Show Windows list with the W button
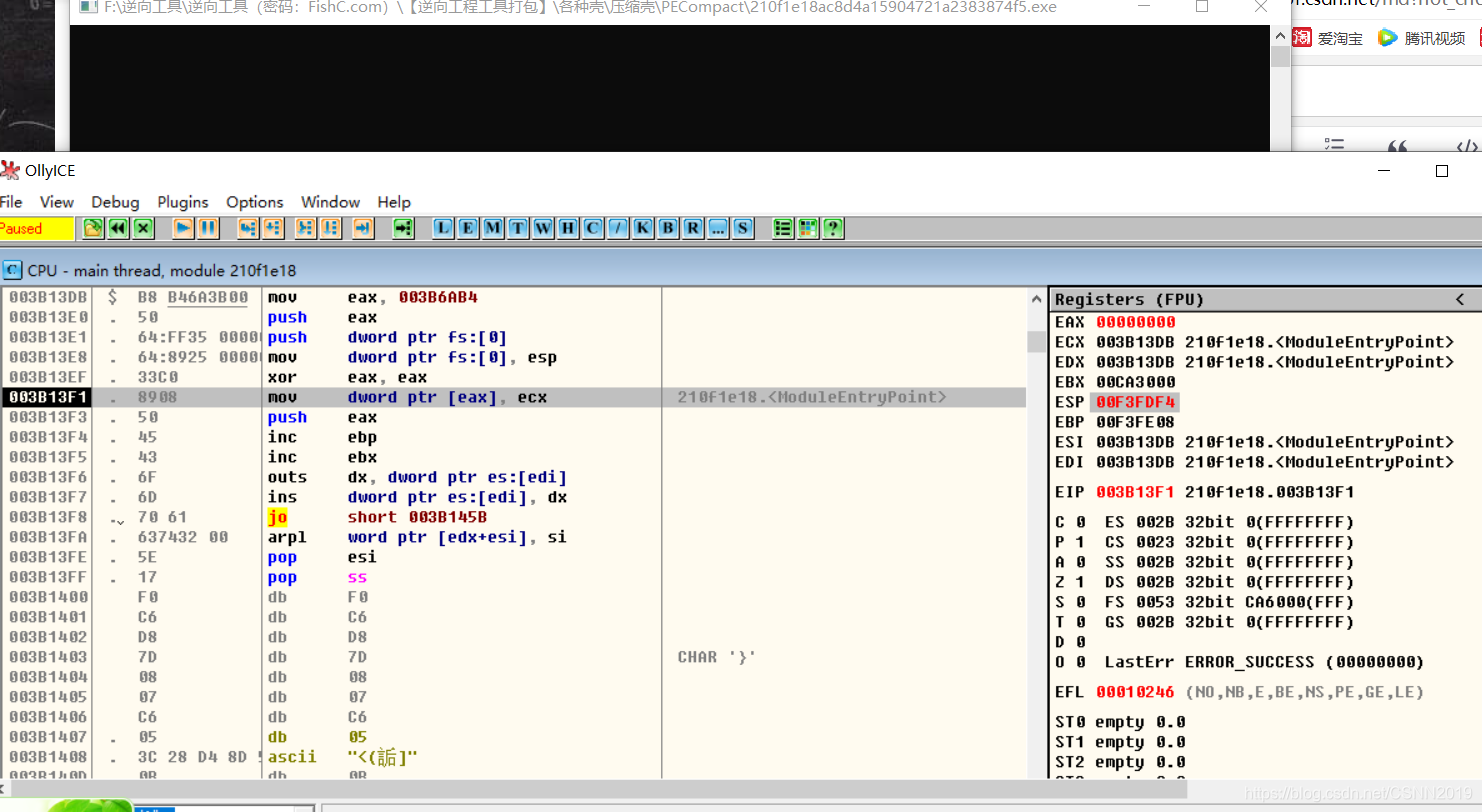 tap(543, 228)
